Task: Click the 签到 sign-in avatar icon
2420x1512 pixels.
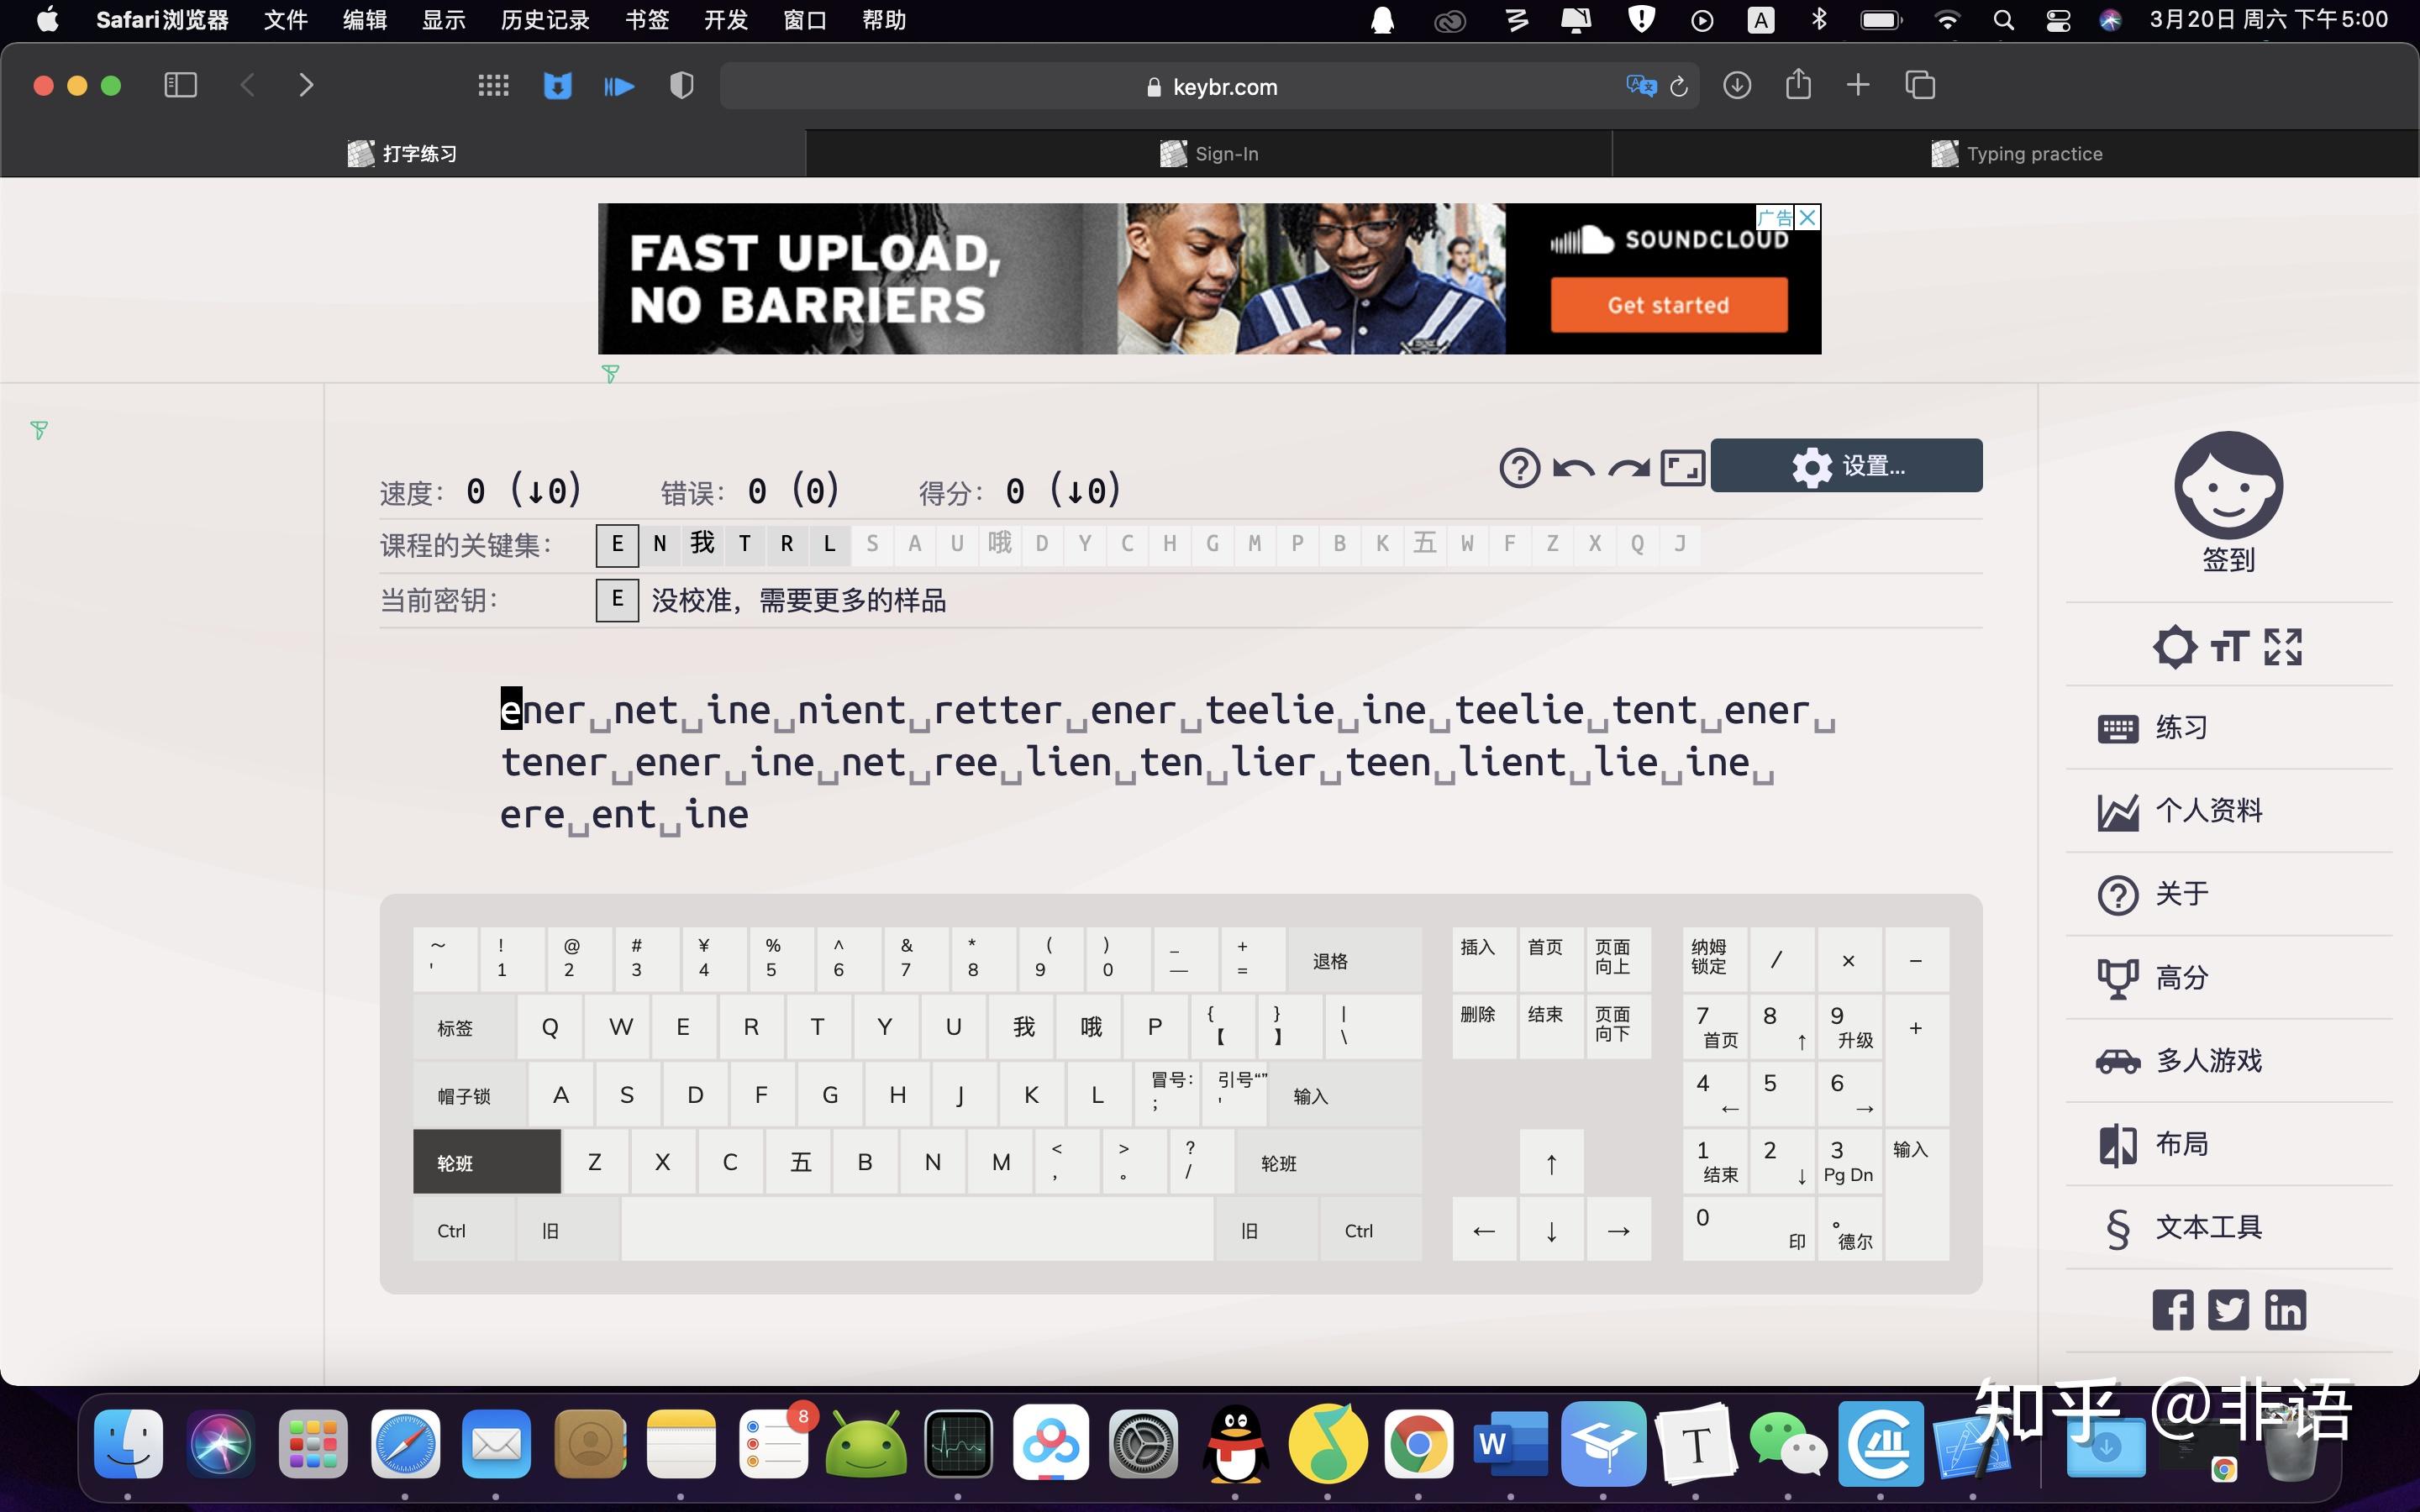Action: (x=2228, y=487)
